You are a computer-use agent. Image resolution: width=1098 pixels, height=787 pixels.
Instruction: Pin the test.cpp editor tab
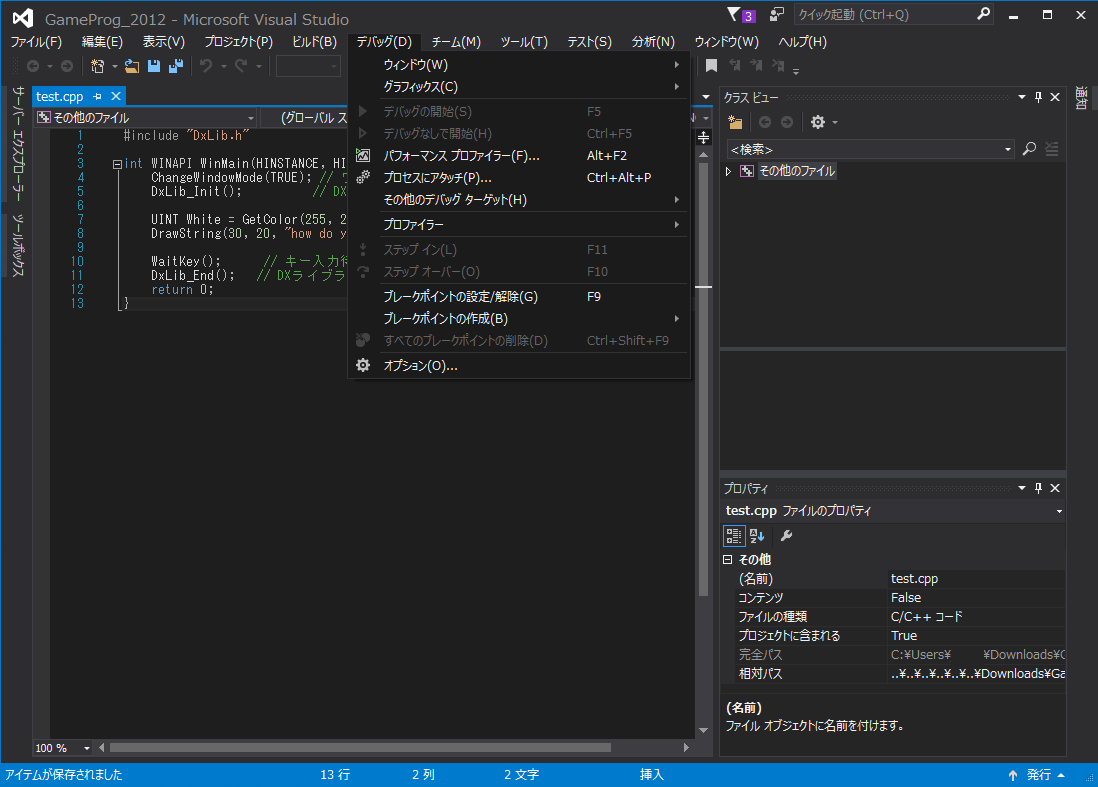tap(98, 96)
